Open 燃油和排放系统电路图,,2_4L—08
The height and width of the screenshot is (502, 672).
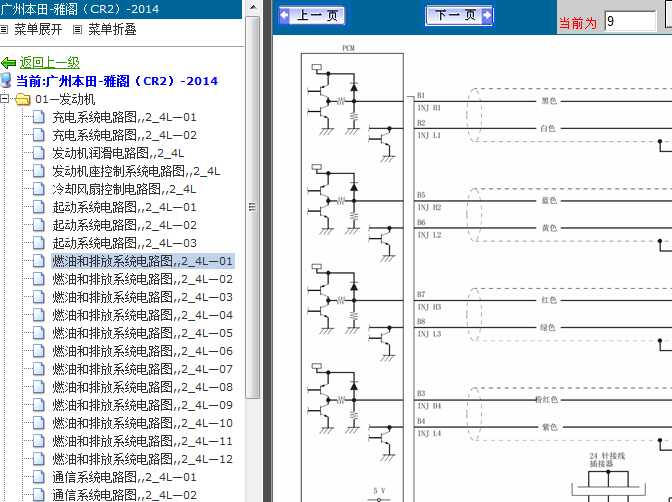click(143, 387)
